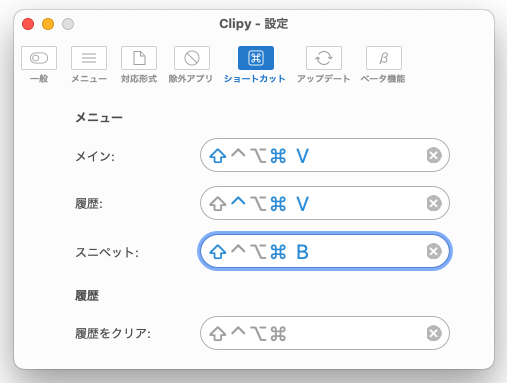Image resolution: width=507 pixels, height=383 pixels.
Task: Select the 対応形式 document icon
Action: tap(139, 58)
